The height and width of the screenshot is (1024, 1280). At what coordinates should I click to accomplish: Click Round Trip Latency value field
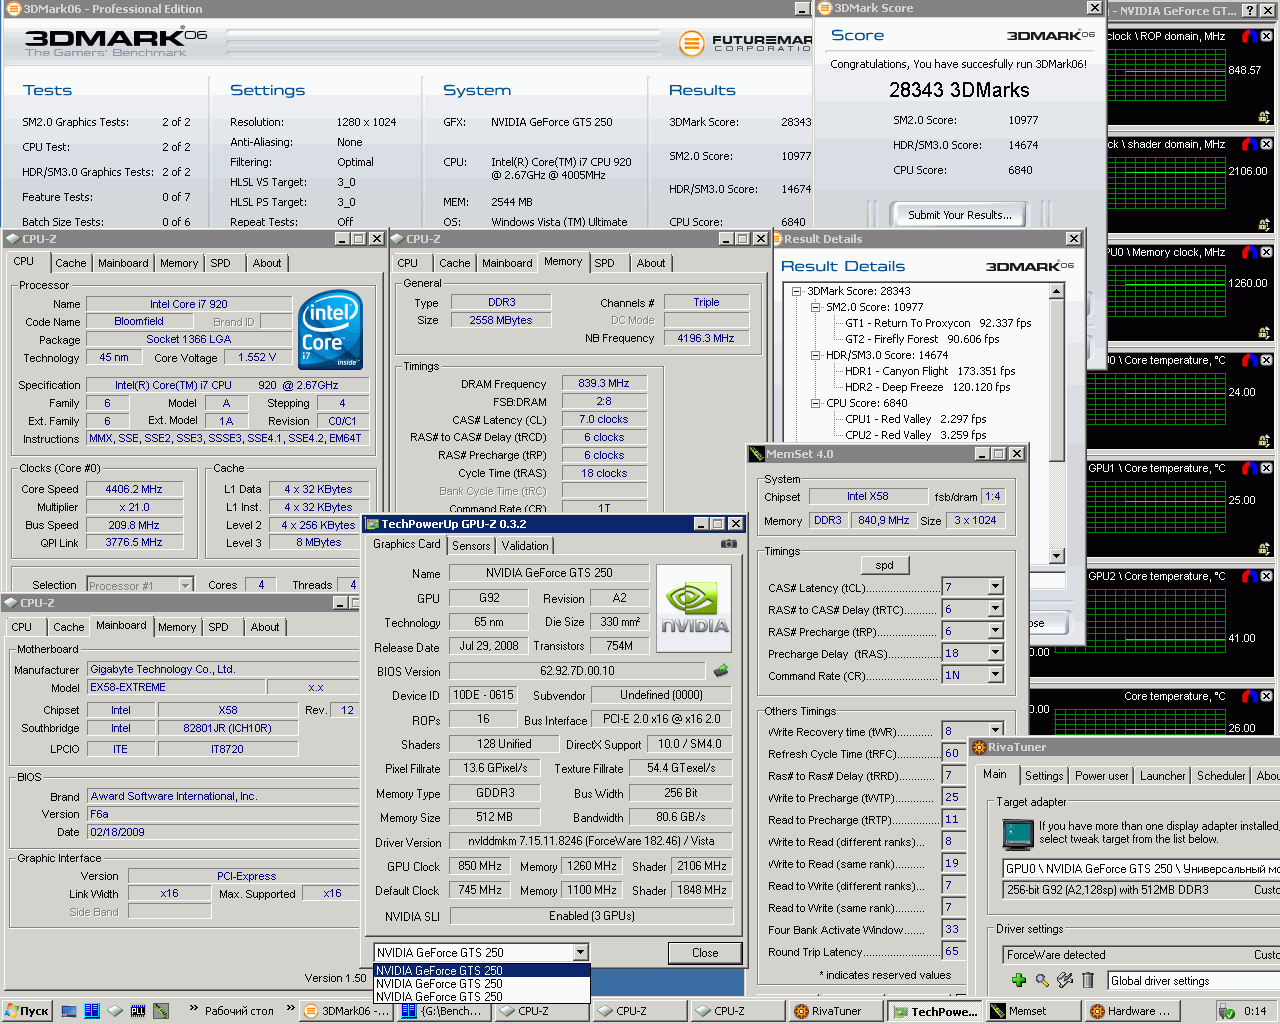[952, 951]
